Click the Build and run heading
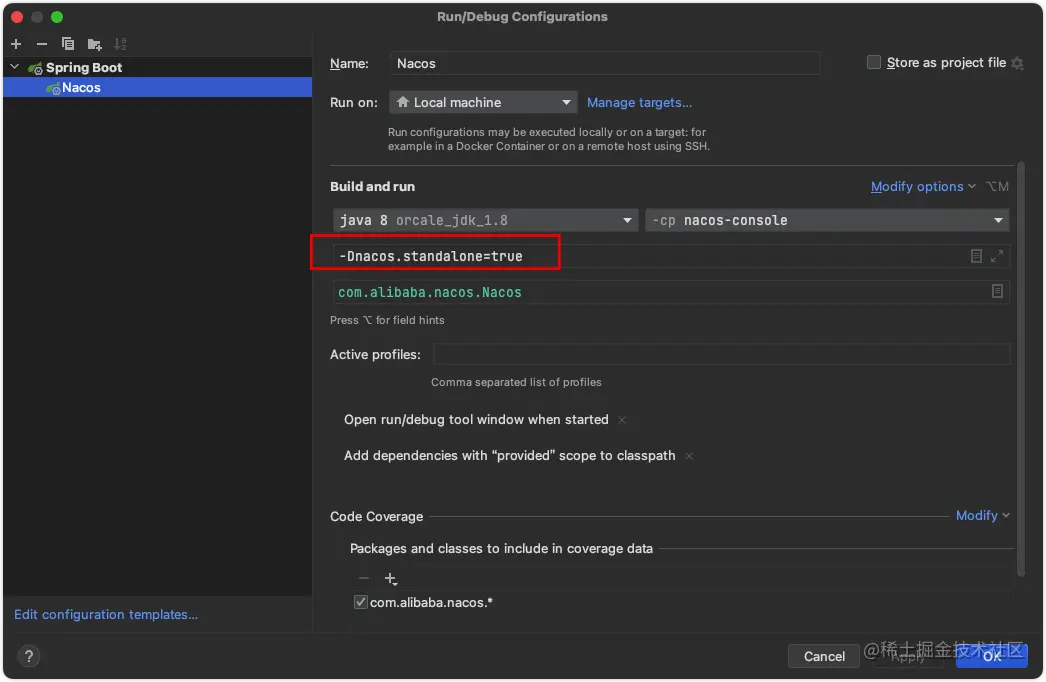This screenshot has width=1046, height=682. pos(372,187)
